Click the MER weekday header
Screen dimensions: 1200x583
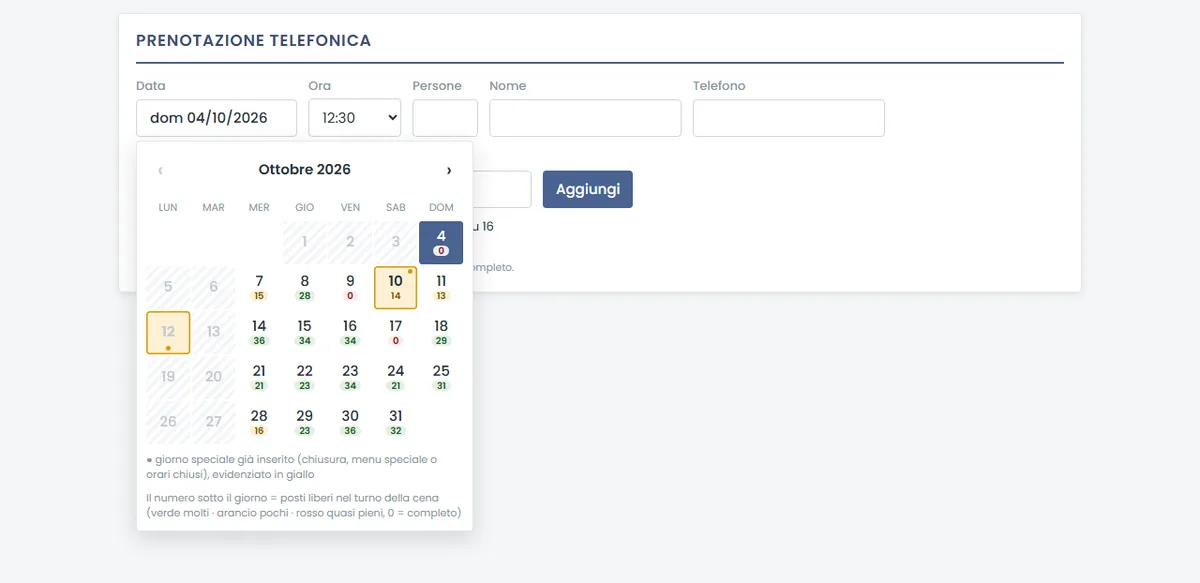259,207
